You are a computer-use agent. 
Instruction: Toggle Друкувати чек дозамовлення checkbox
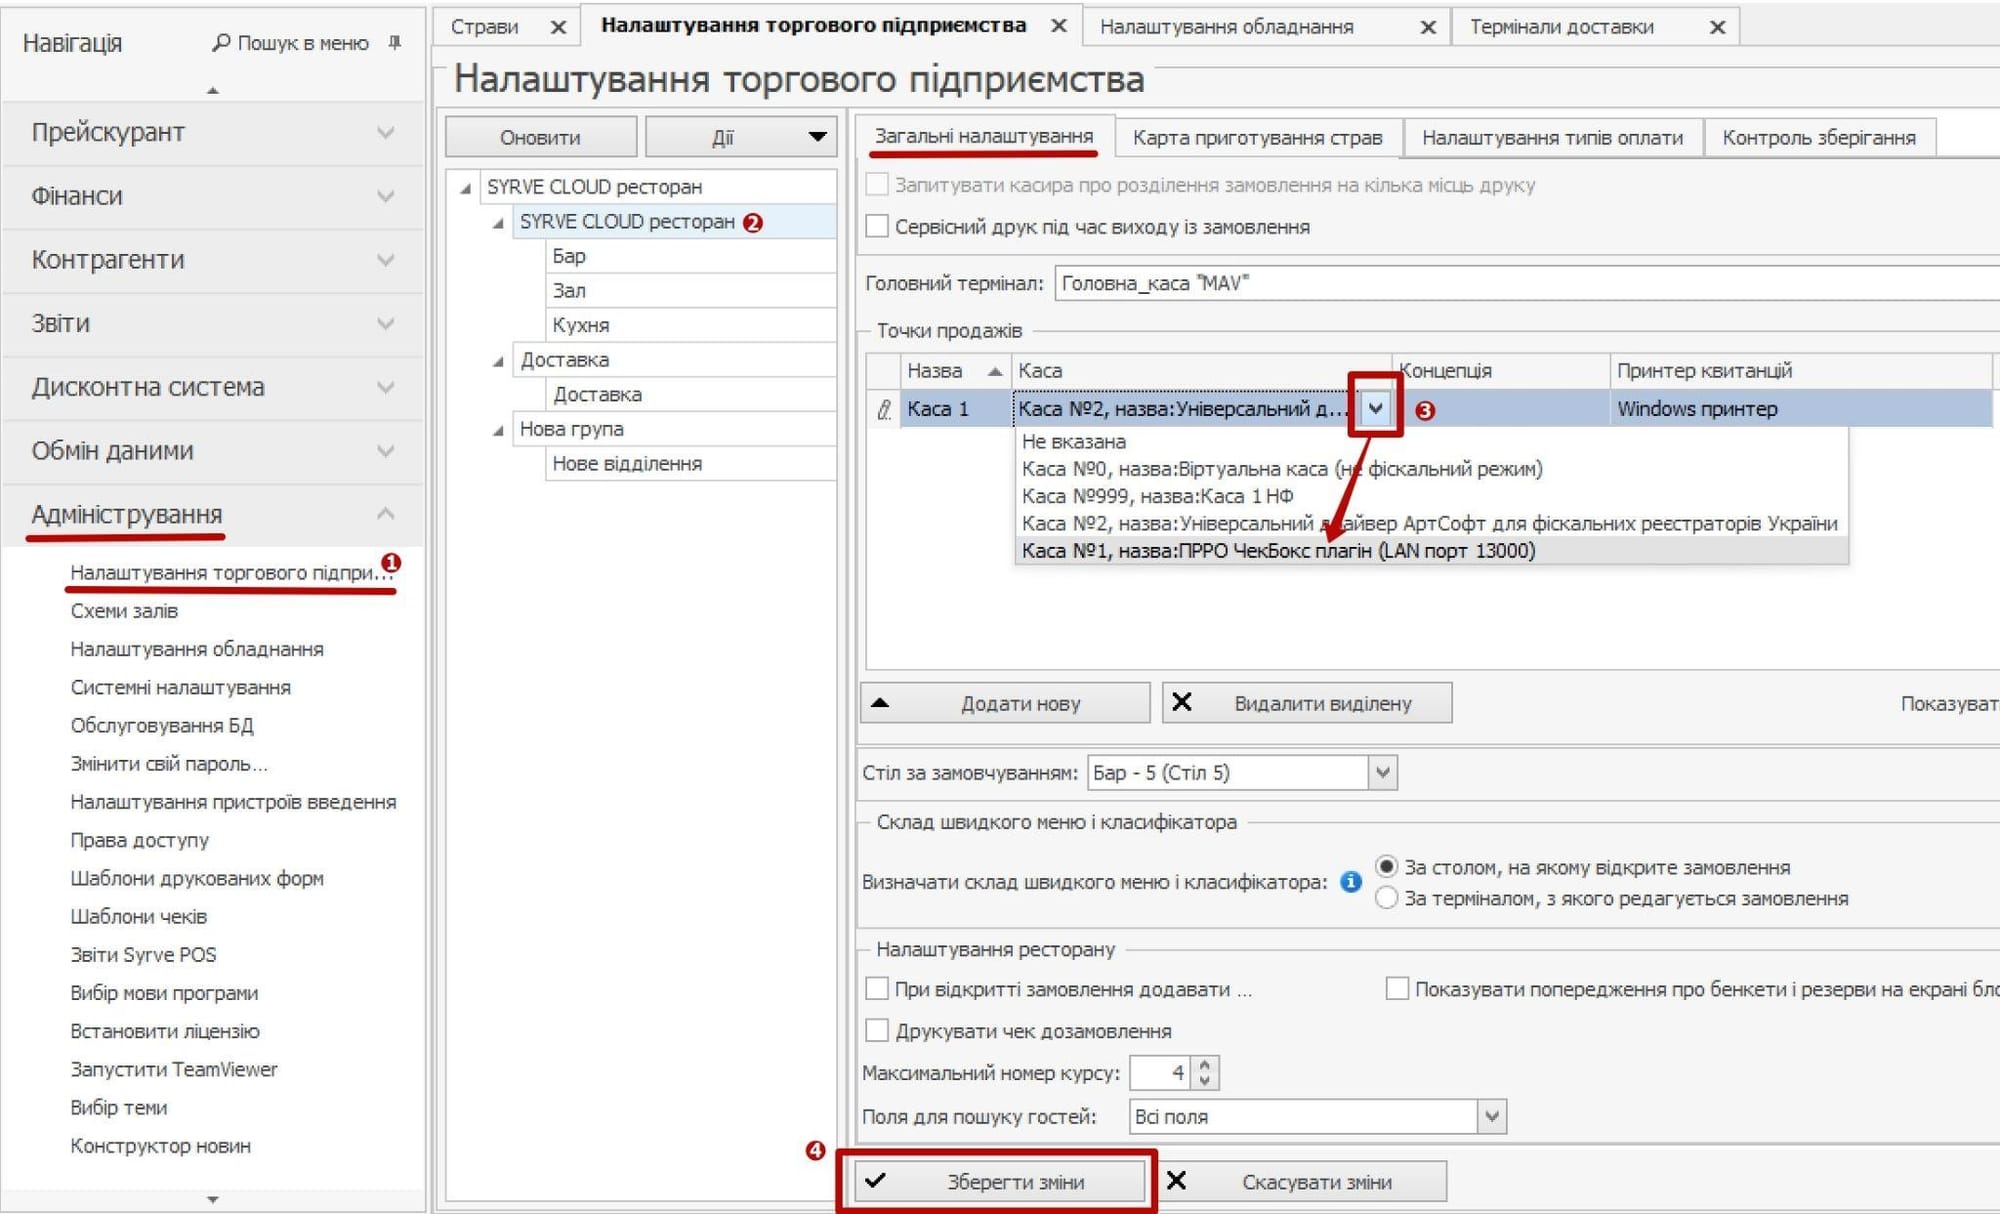[x=877, y=1031]
